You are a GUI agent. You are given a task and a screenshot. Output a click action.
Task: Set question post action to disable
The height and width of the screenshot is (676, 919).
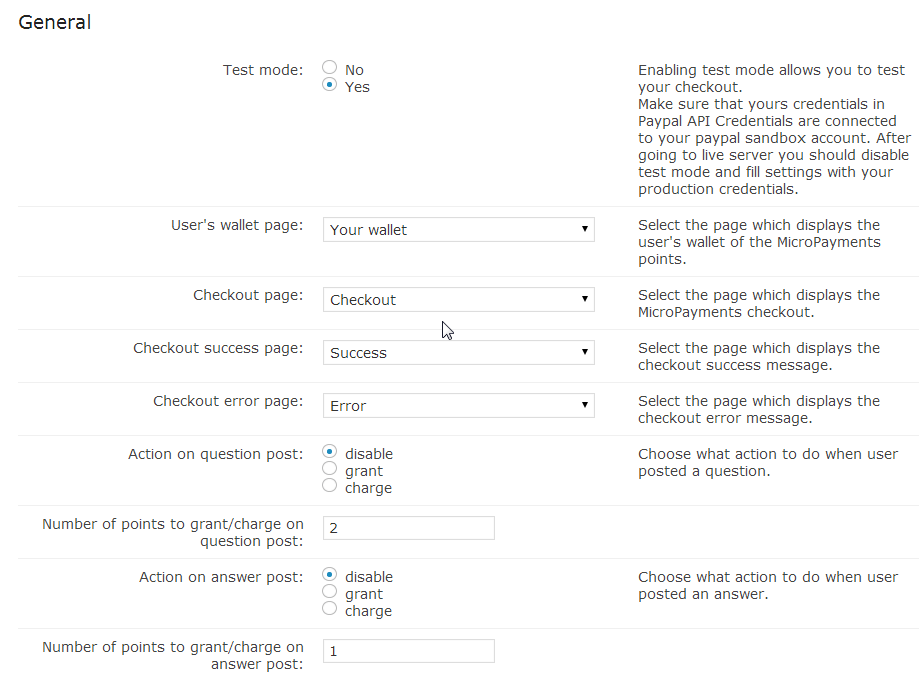(330, 453)
